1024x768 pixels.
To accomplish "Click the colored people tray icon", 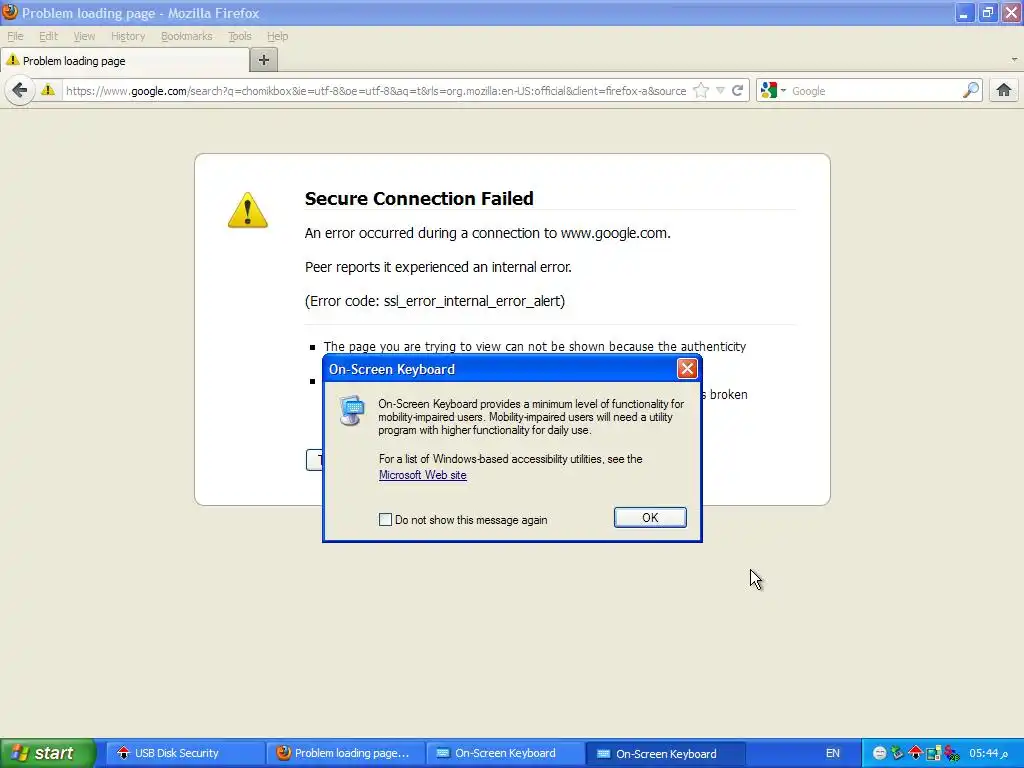I will point(952,753).
